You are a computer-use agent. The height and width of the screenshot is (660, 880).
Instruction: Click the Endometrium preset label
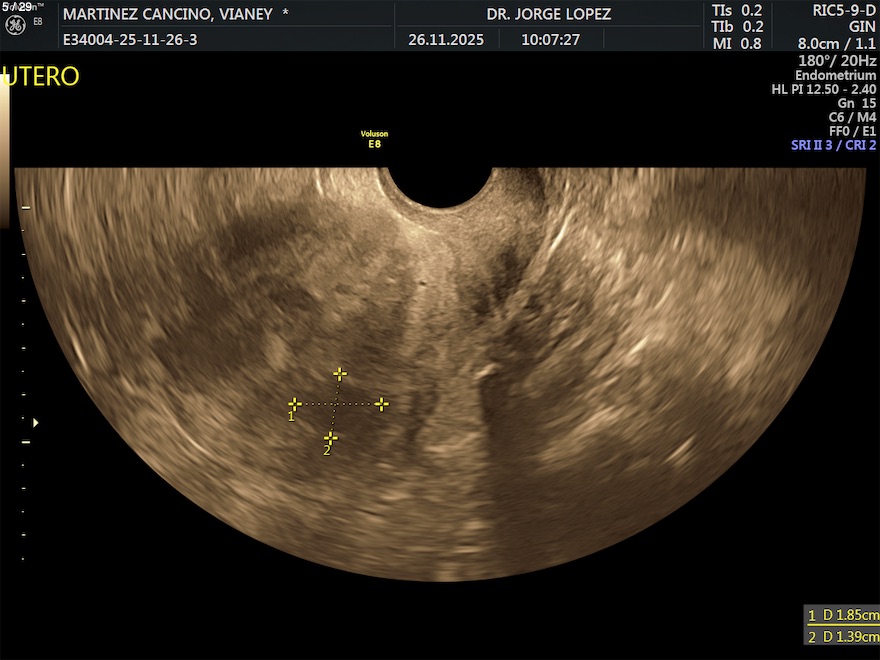point(835,75)
